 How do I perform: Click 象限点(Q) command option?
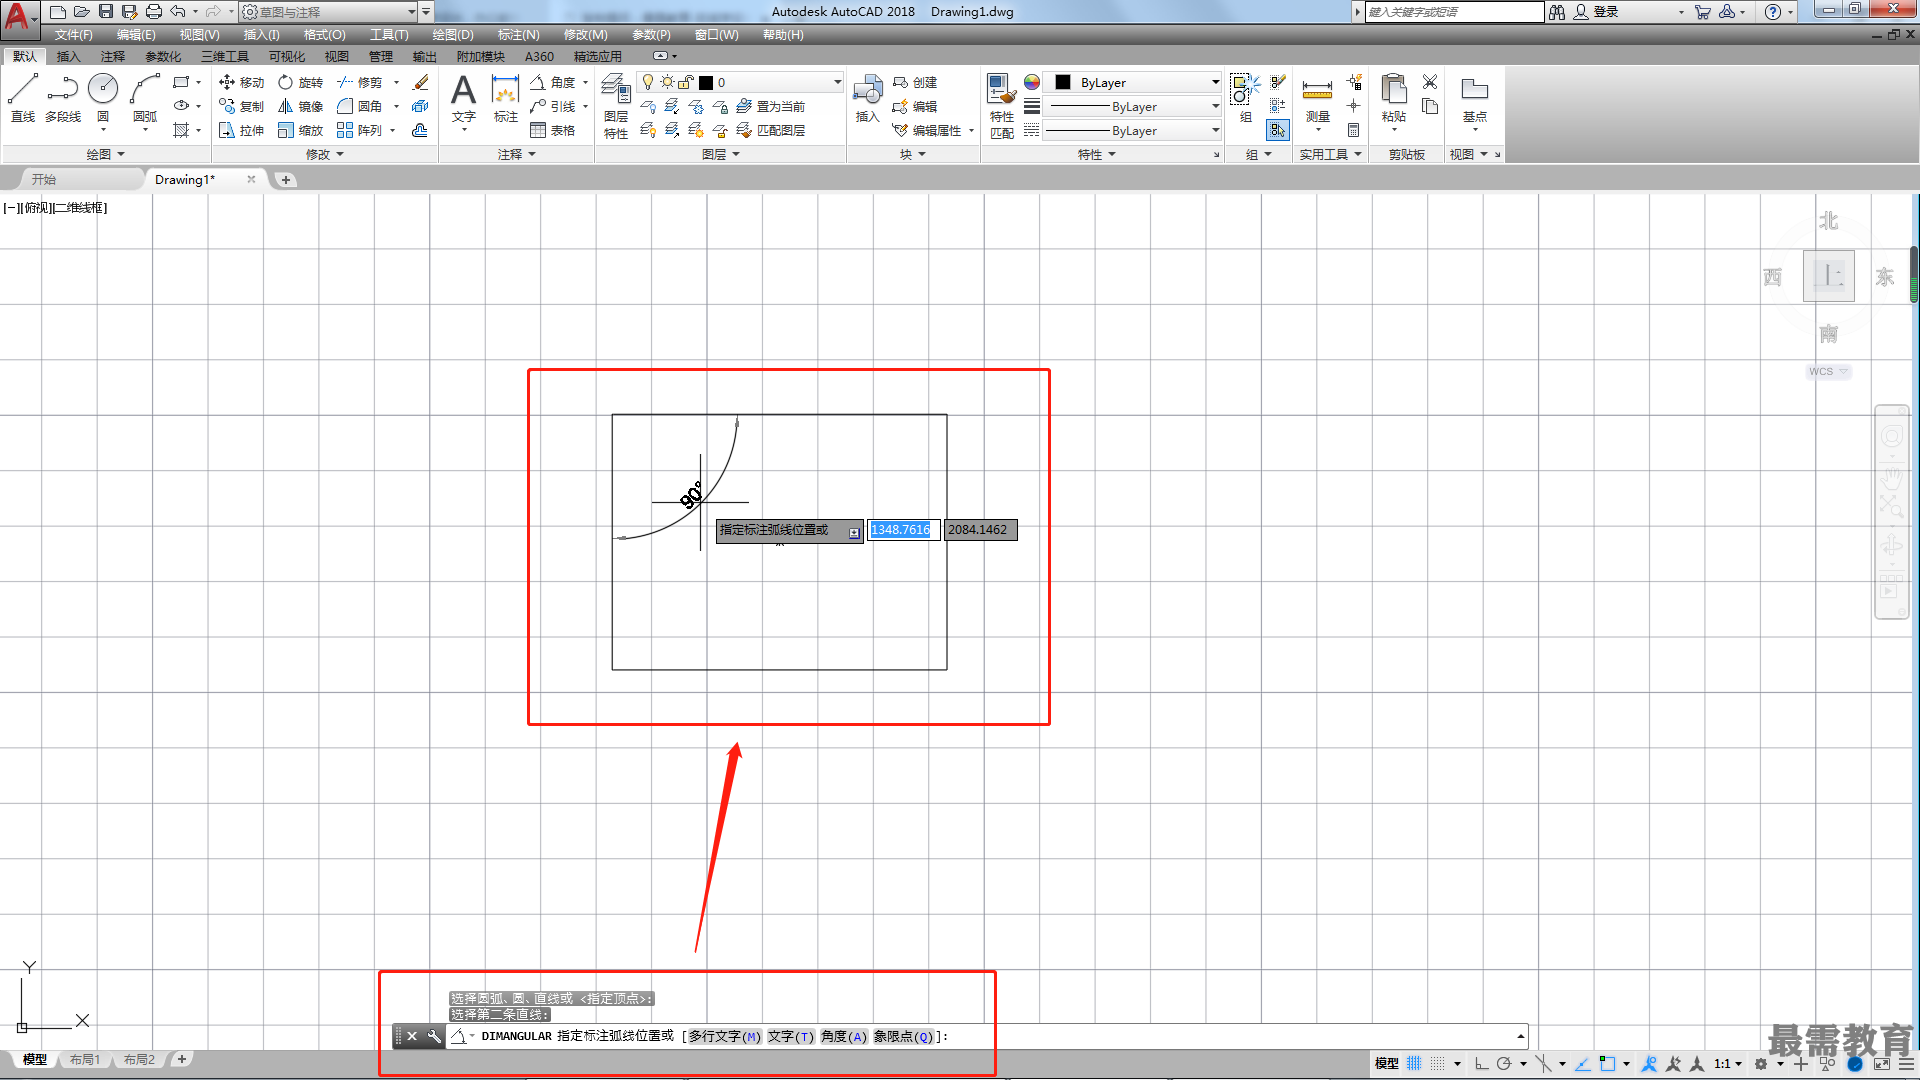point(903,1036)
